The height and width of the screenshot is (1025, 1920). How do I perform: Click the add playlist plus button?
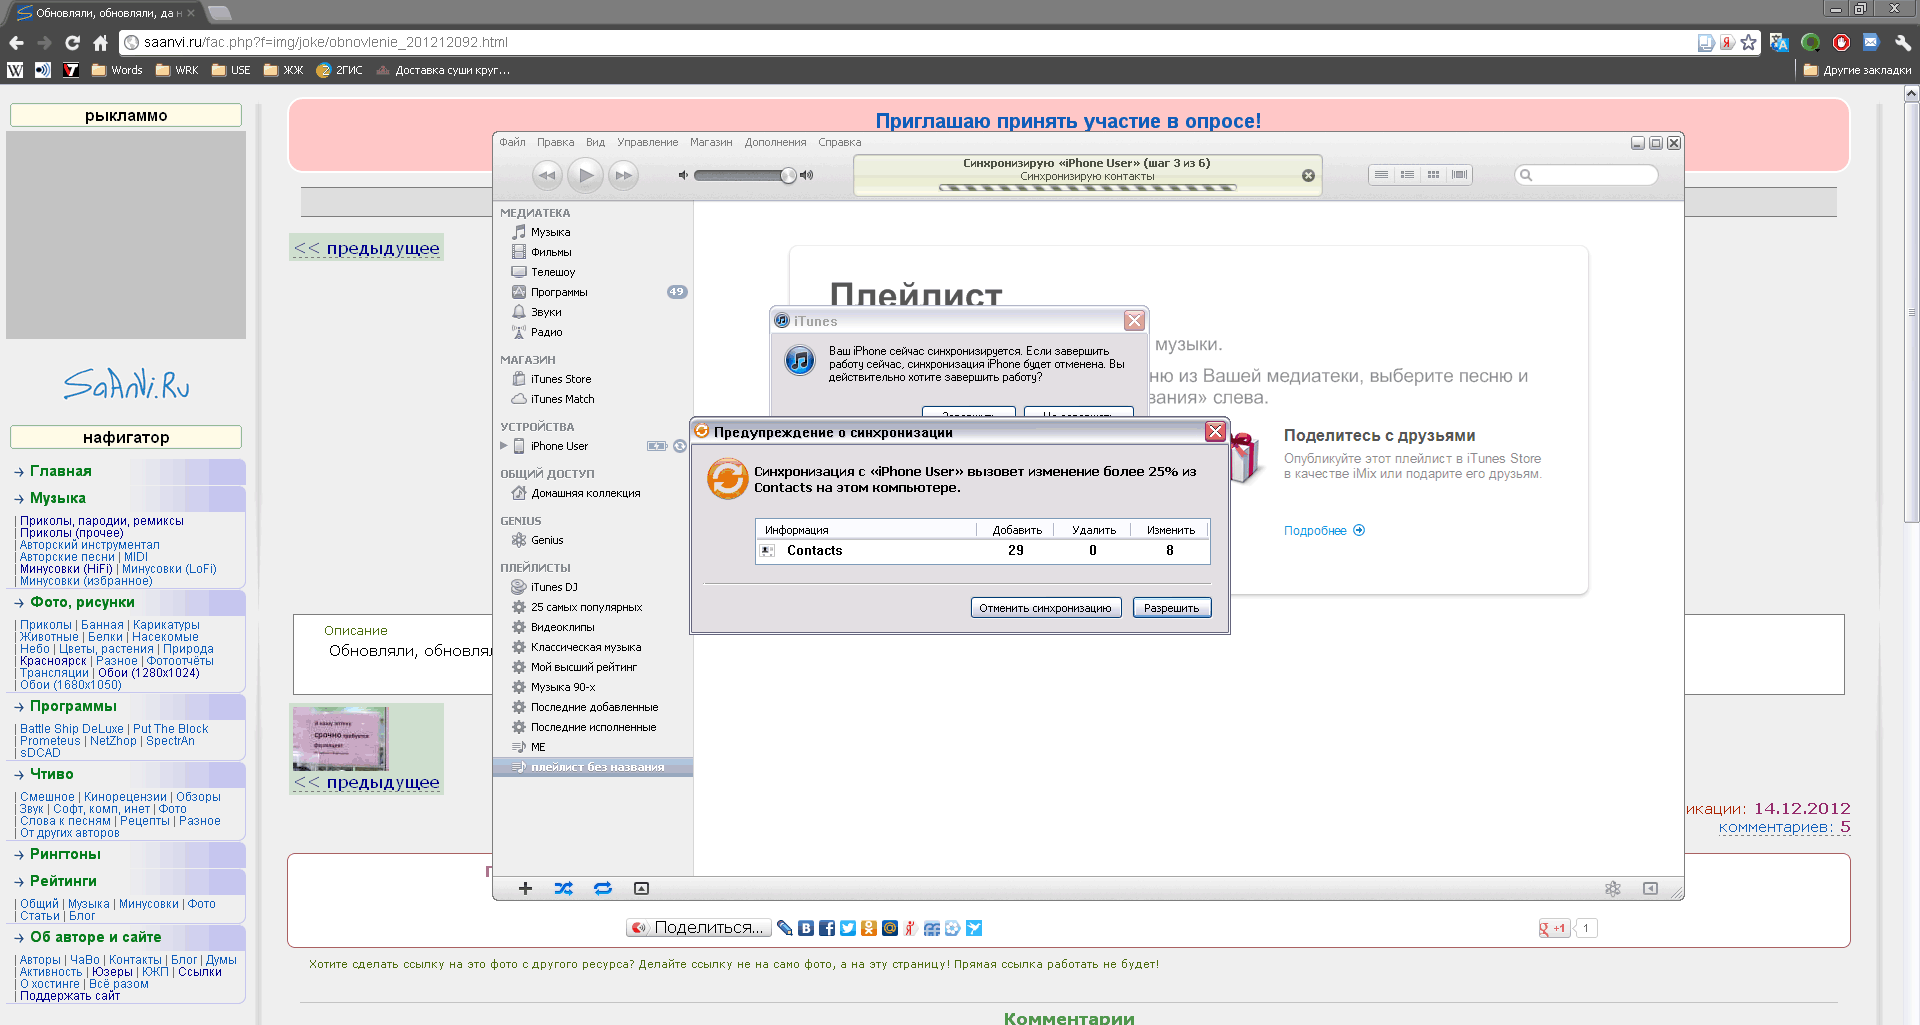tap(525, 888)
